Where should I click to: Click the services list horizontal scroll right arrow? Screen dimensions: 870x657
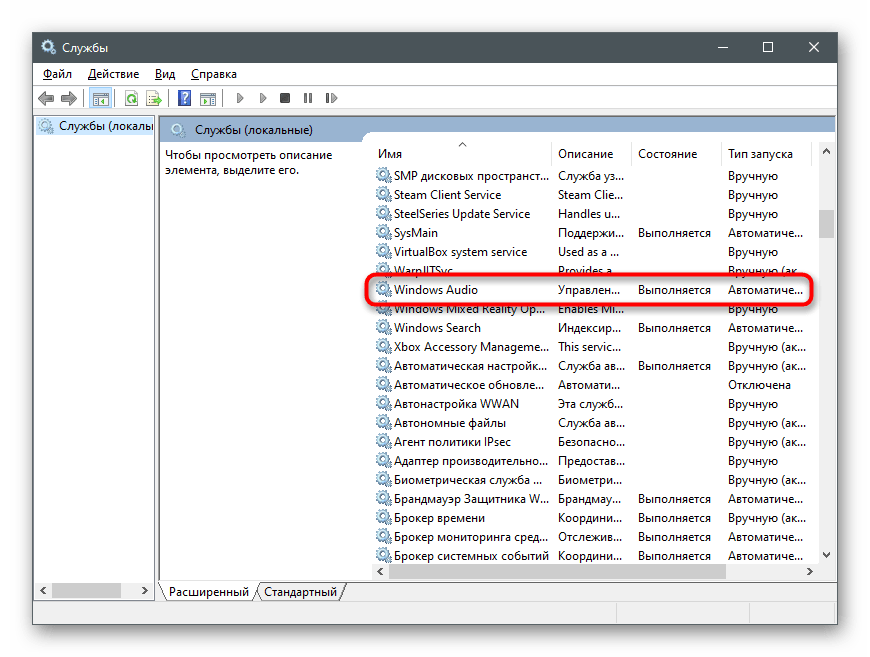[810, 572]
